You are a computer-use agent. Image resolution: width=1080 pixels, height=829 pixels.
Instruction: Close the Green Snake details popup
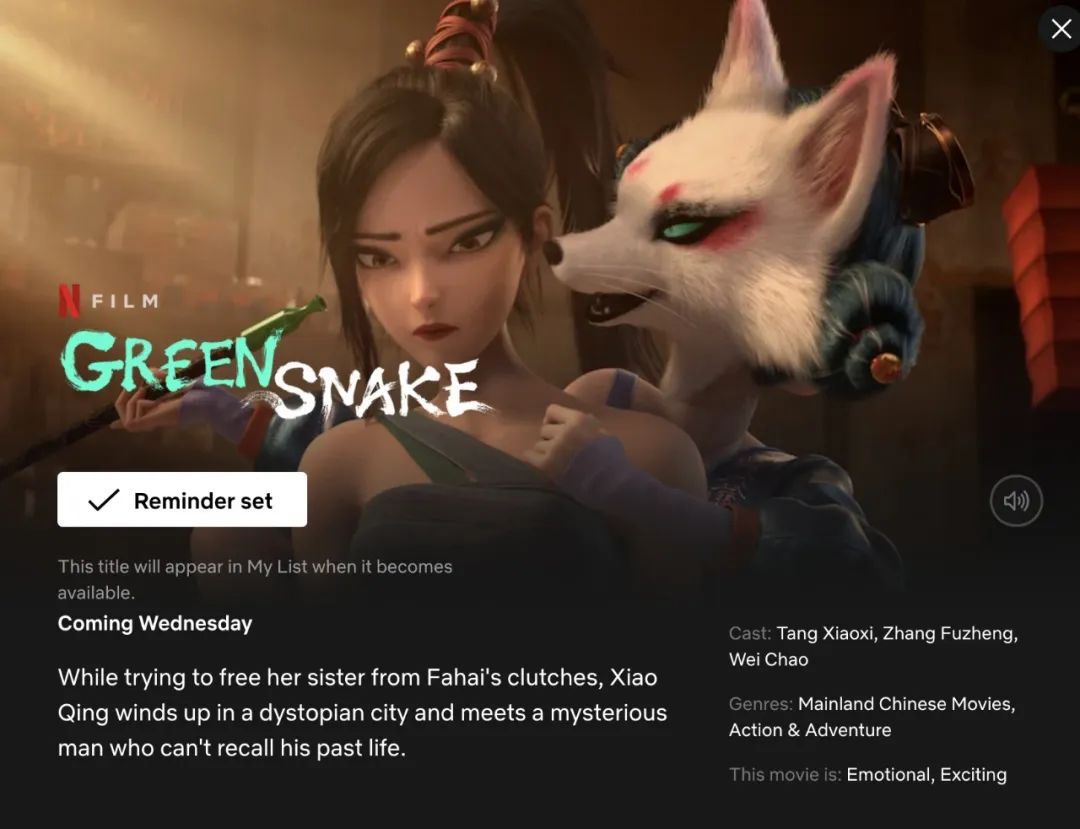coord(1061,28)
